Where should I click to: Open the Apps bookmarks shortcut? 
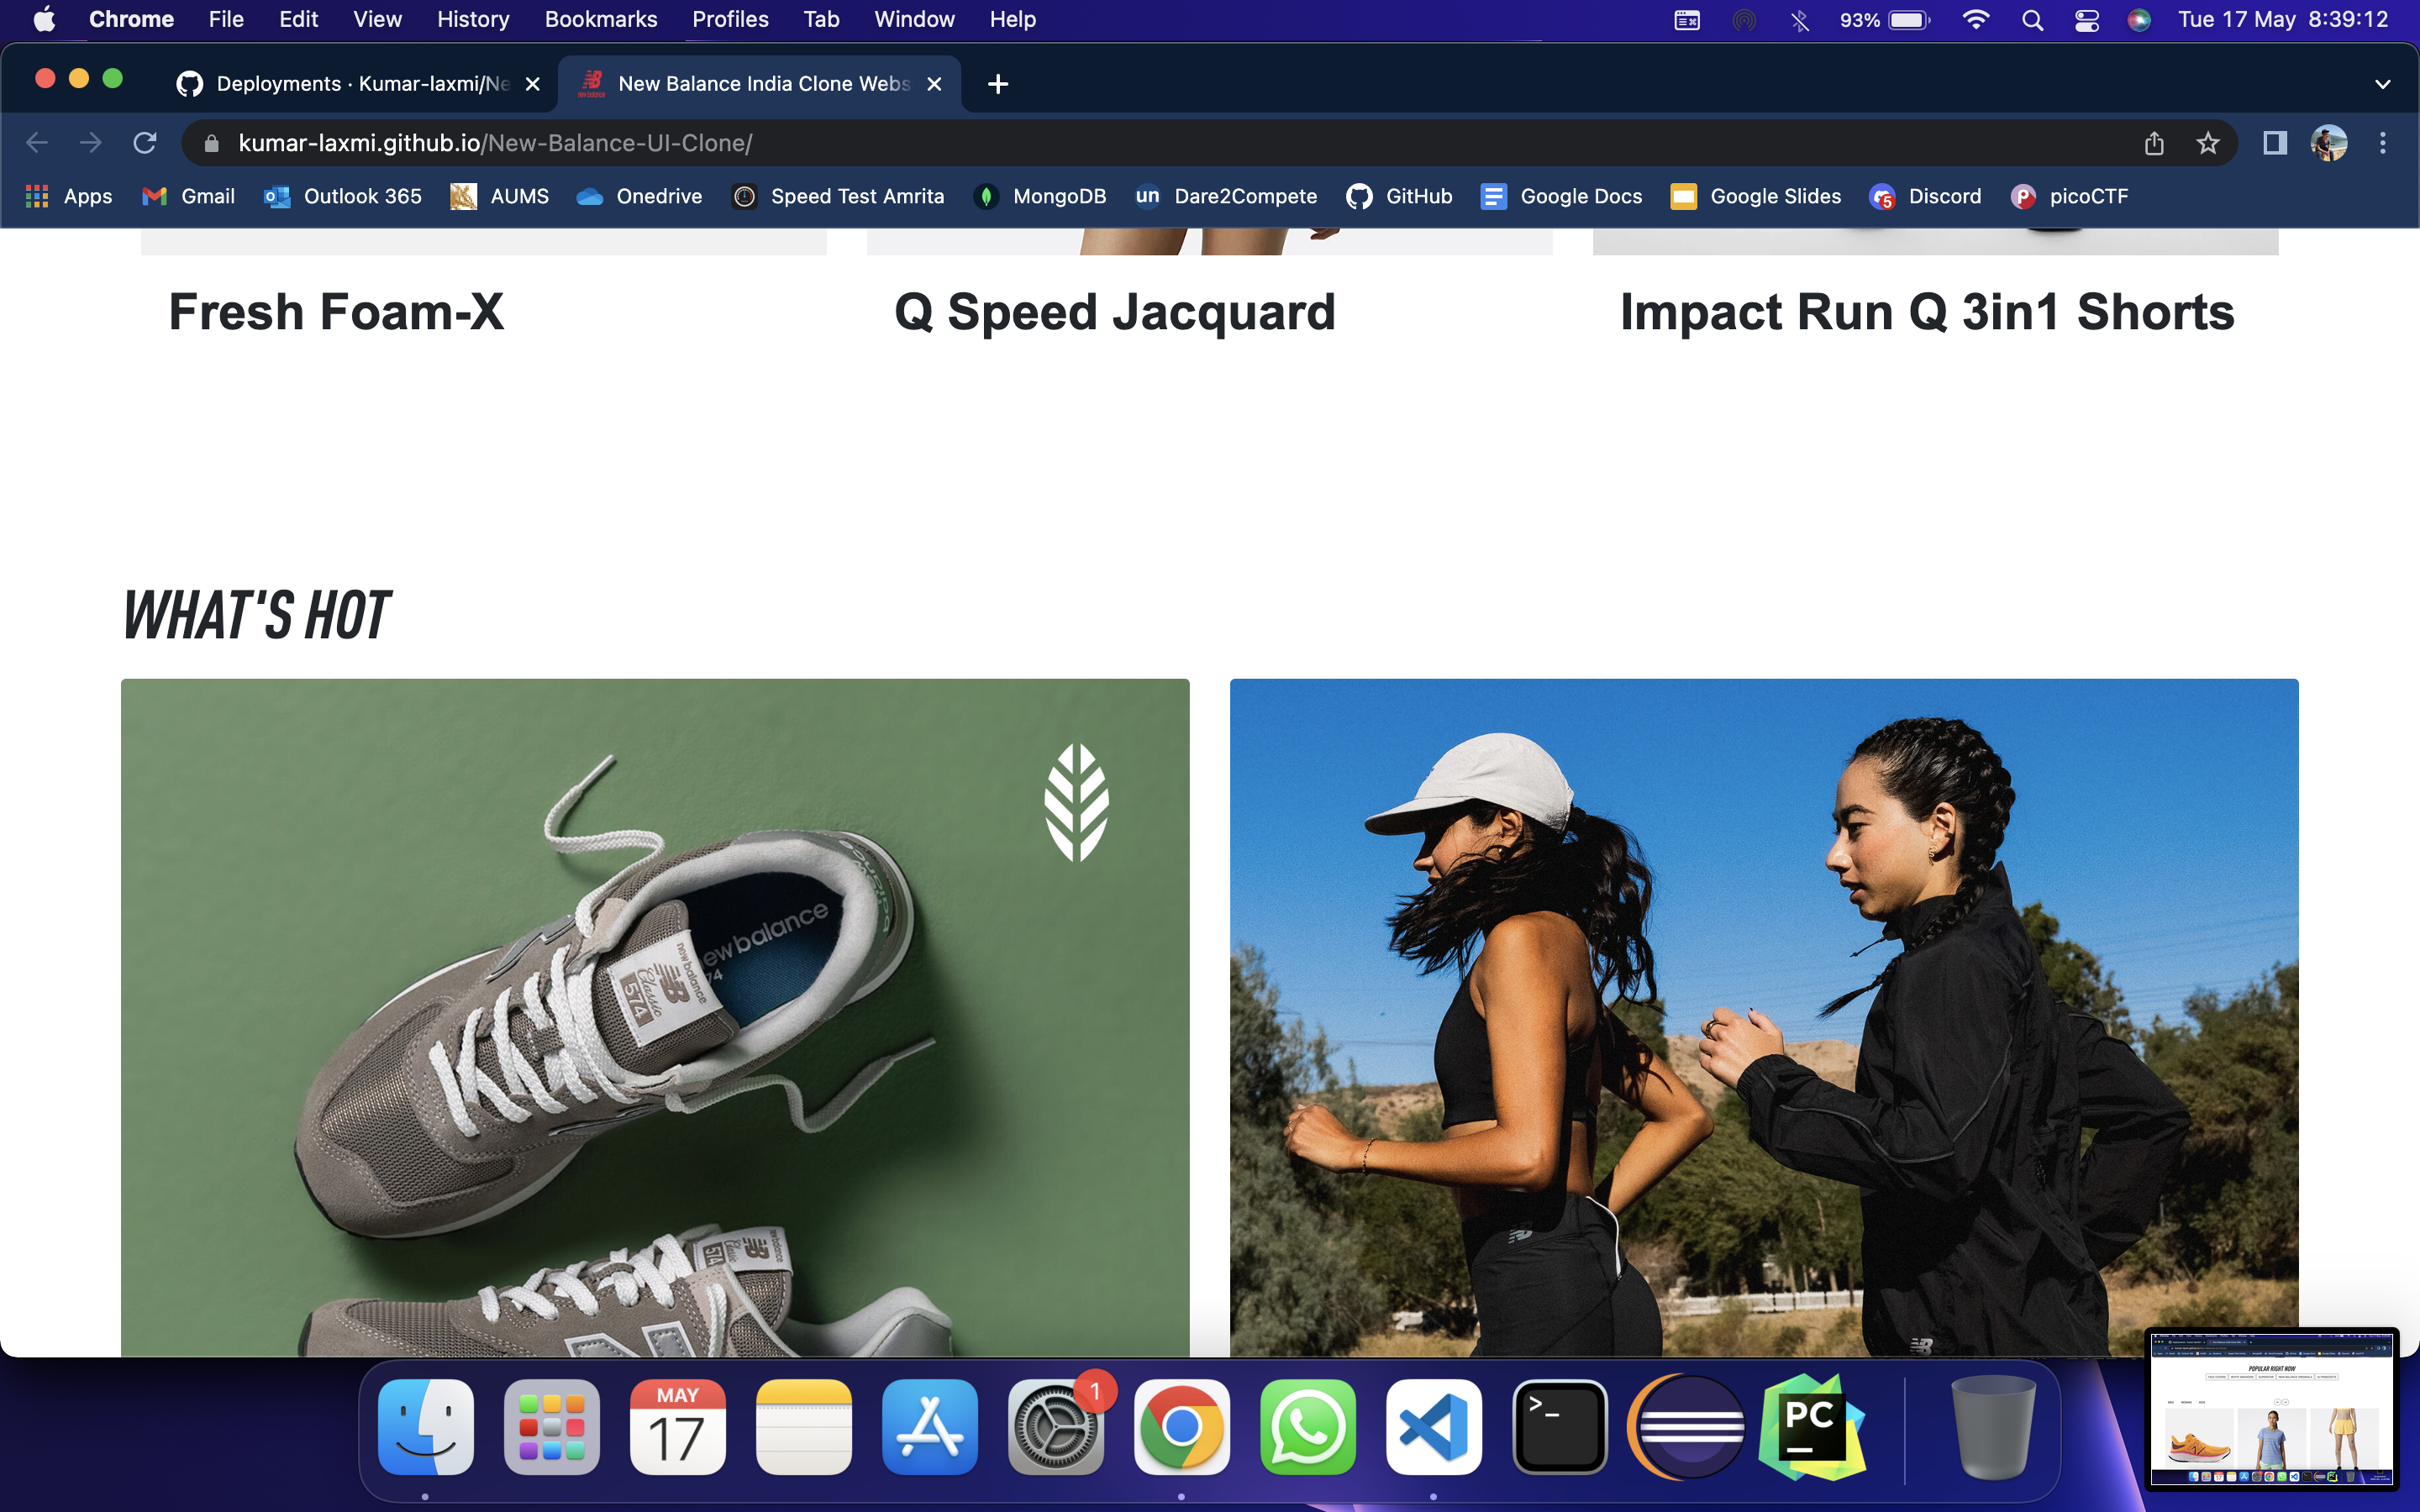click(x=68, y=196)
